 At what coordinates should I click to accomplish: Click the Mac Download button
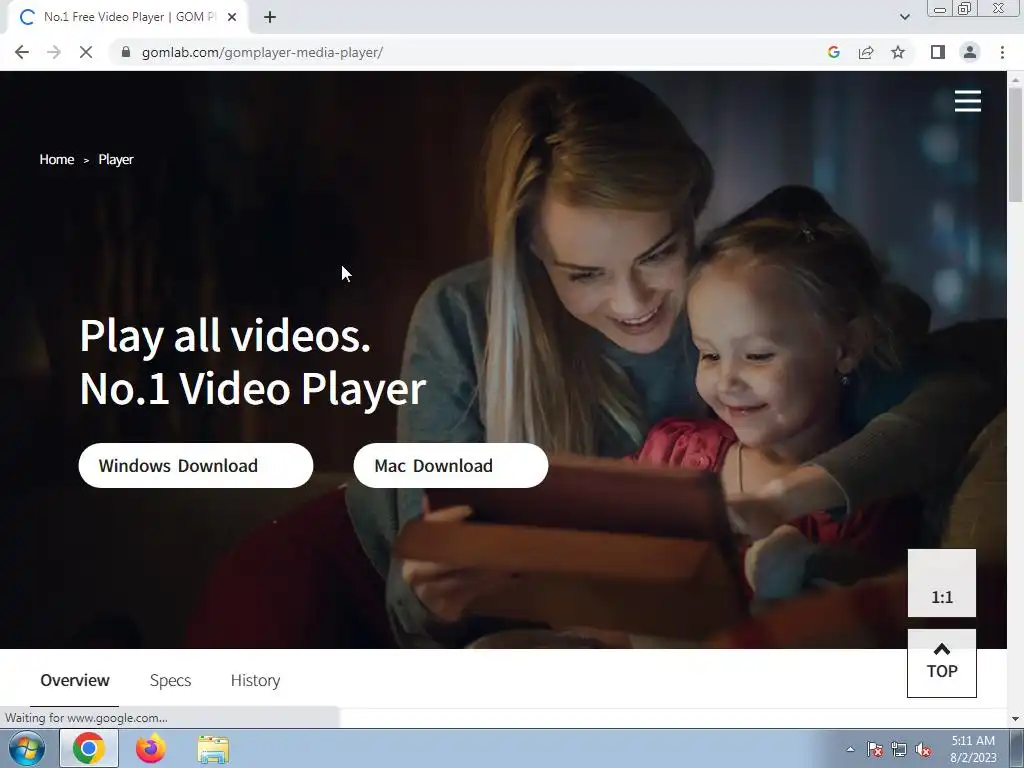(x=451, y=466)
